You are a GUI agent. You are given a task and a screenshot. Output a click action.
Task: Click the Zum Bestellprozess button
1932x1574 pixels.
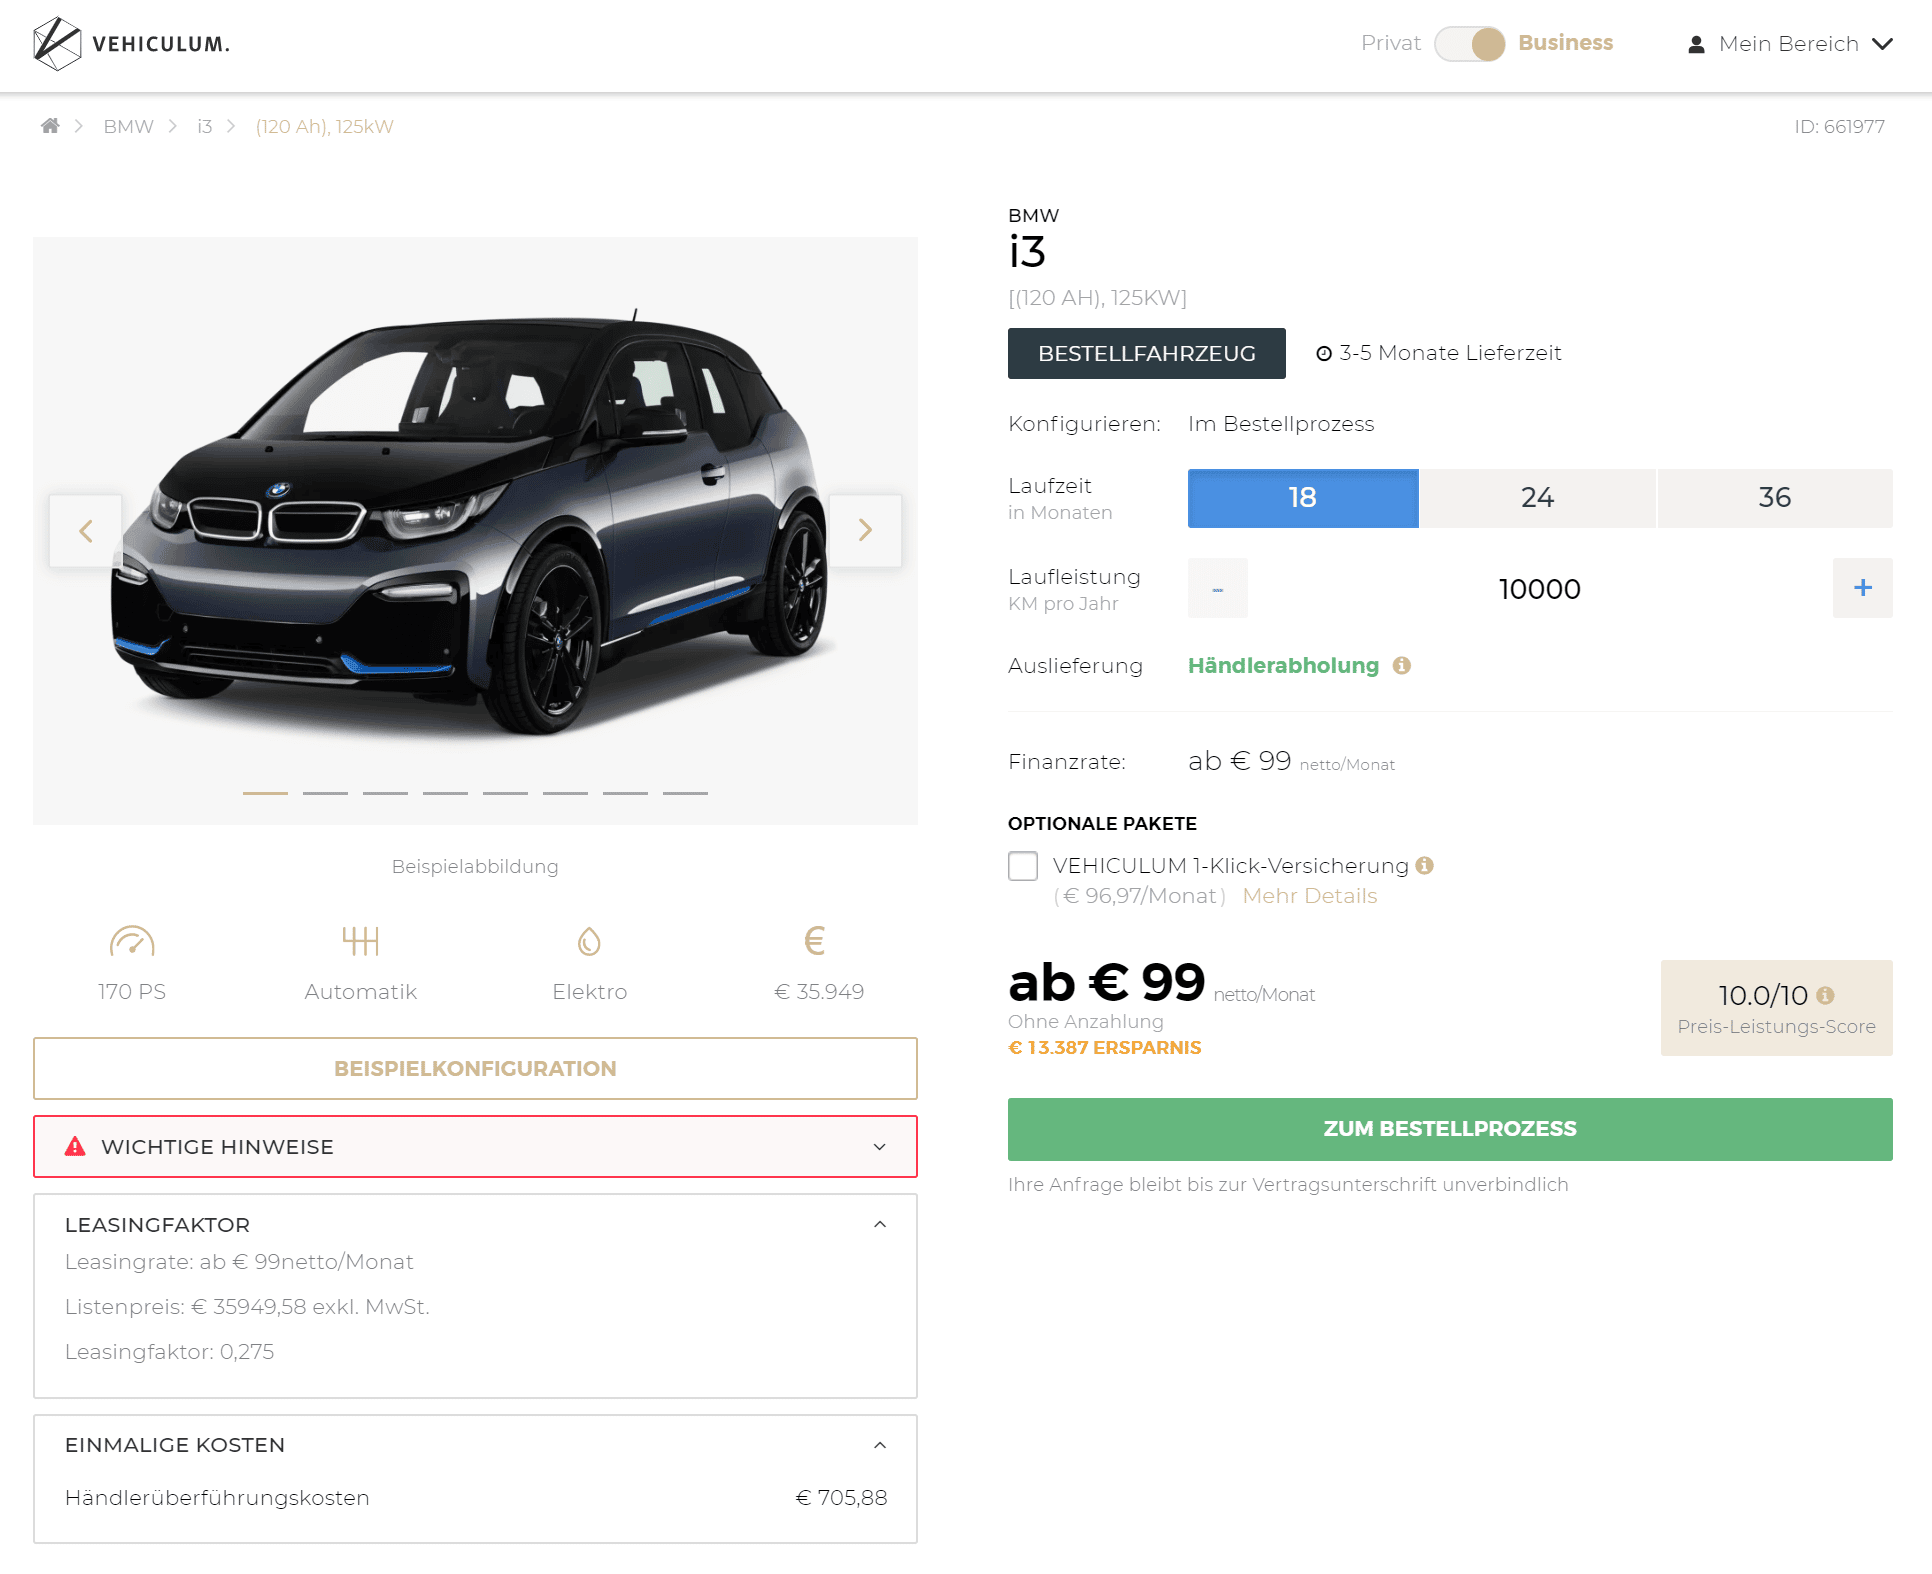1450,1129
